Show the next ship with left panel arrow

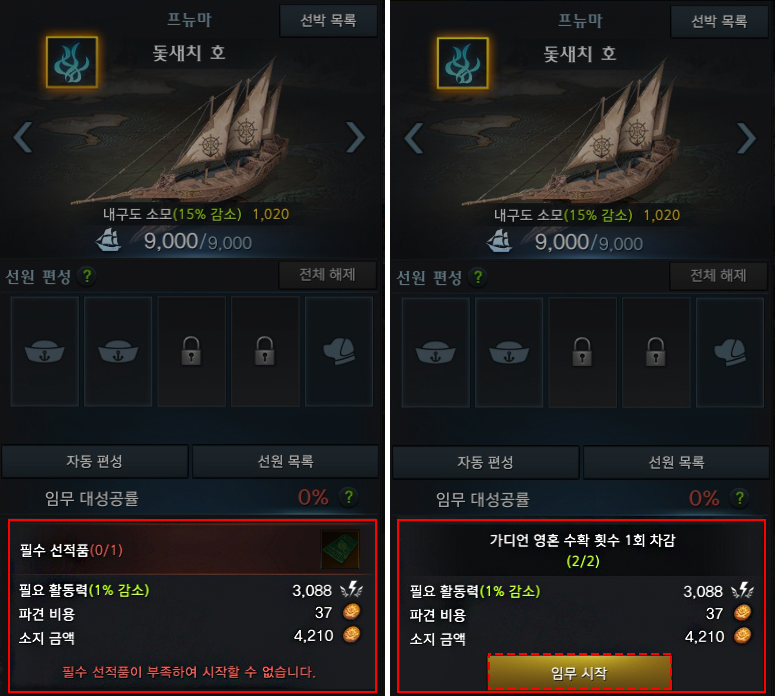tap(355, 137)
